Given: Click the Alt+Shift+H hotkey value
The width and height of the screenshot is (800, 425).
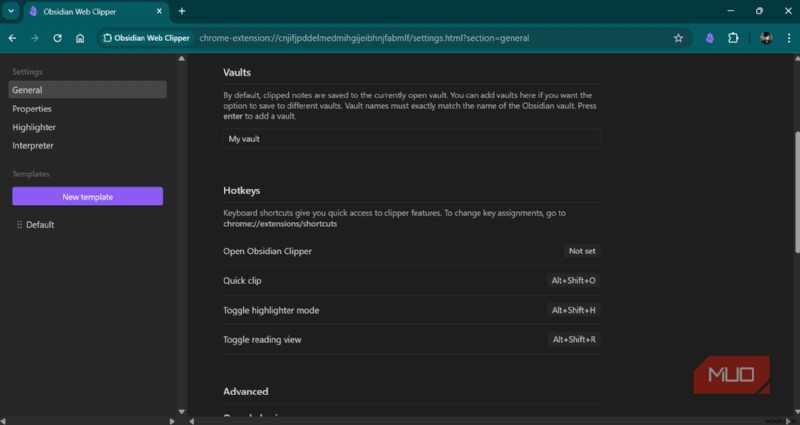Looking at the screenshot, I should coord(573,310).
